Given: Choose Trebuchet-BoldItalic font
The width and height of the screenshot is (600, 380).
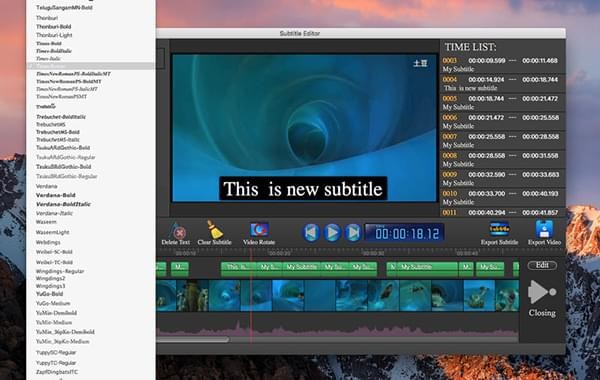Looking at the screenshot, I should (61, 117).
